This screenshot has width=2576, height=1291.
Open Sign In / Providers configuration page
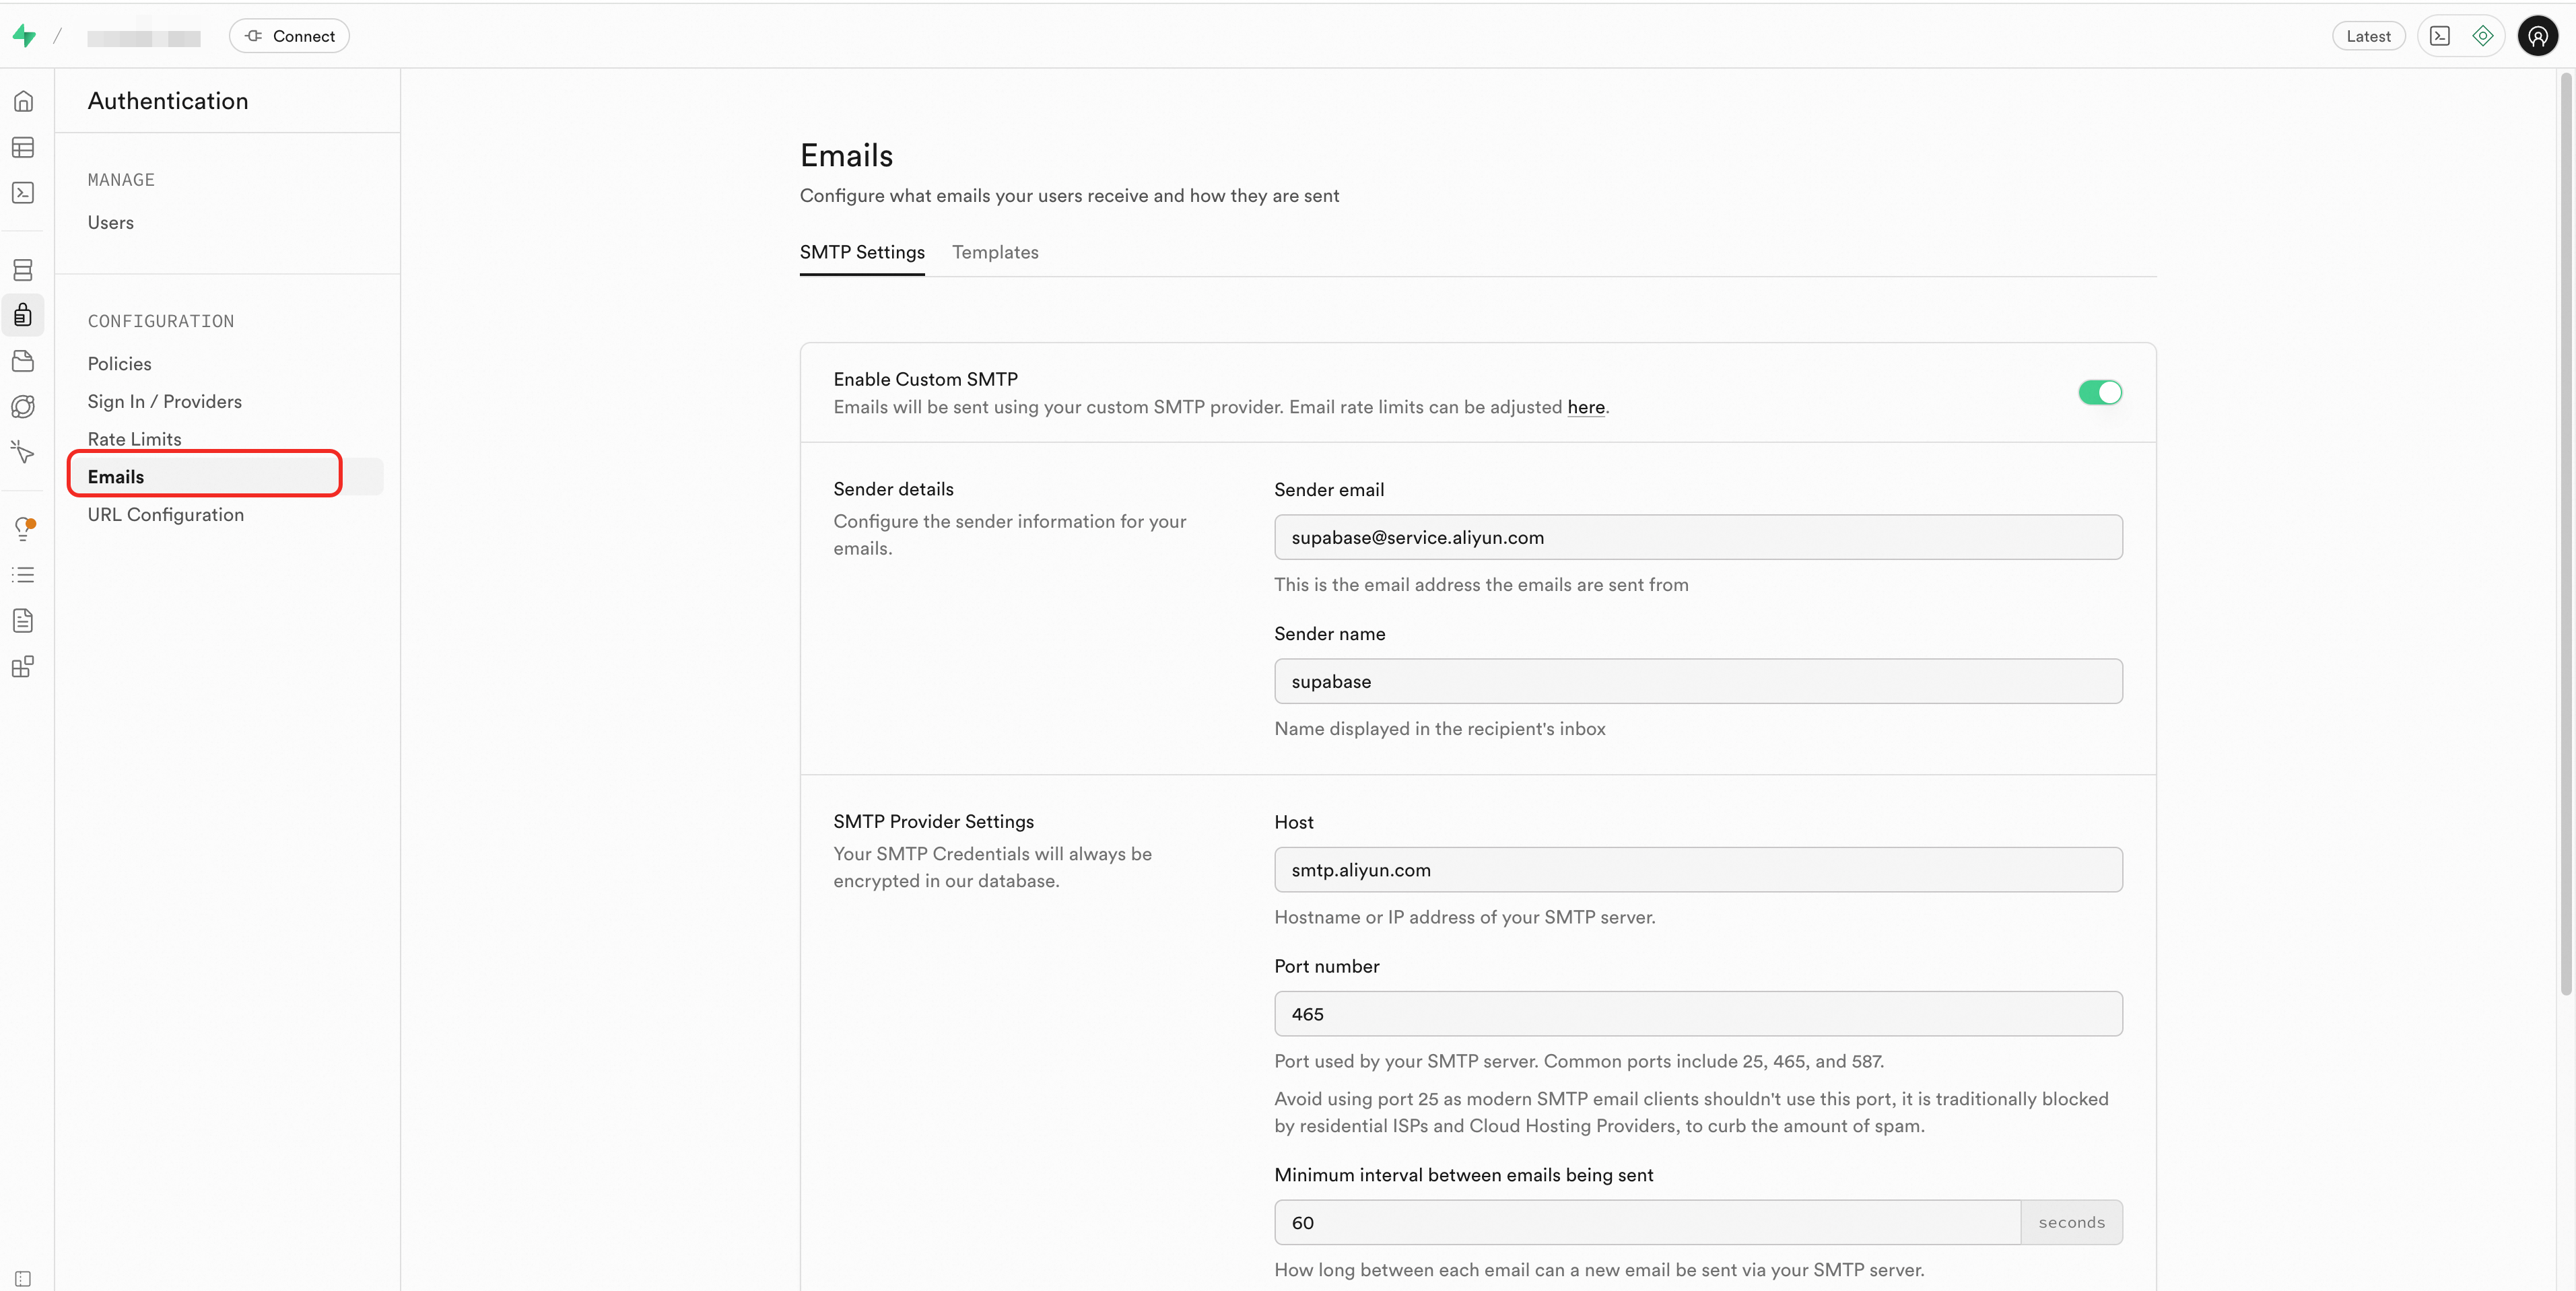pos(165,401)
